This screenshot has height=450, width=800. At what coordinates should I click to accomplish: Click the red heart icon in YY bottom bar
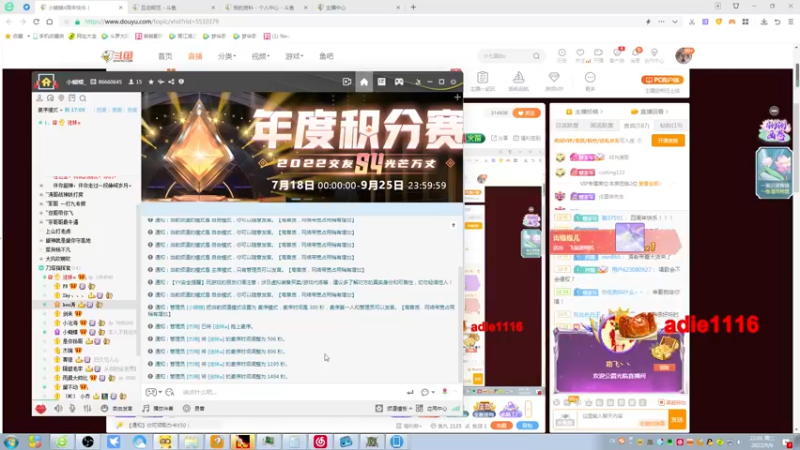click(x=41, y=408)
